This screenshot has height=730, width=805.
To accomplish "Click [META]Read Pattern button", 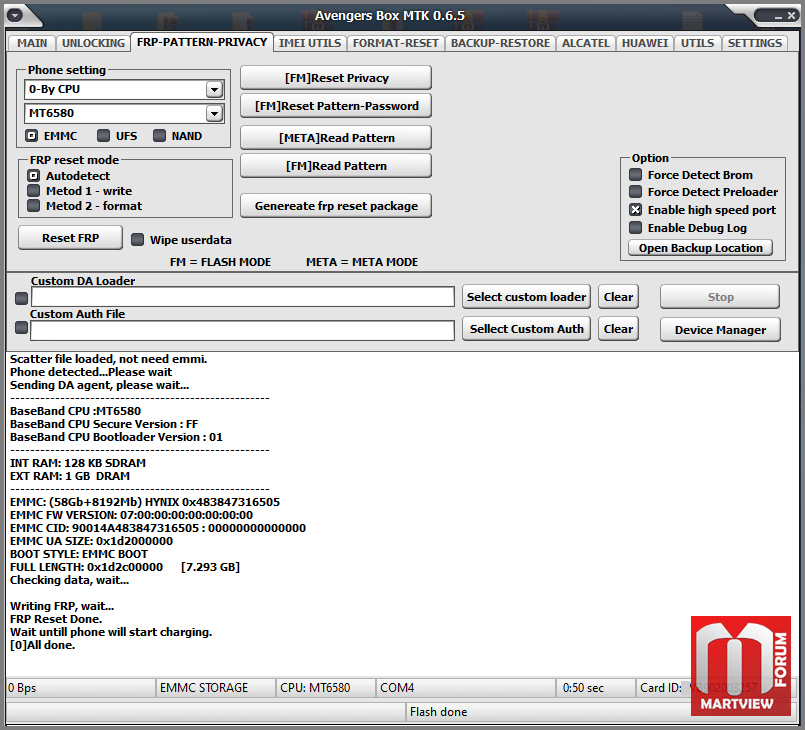I will pyautogui.click(x=336, y=138).
